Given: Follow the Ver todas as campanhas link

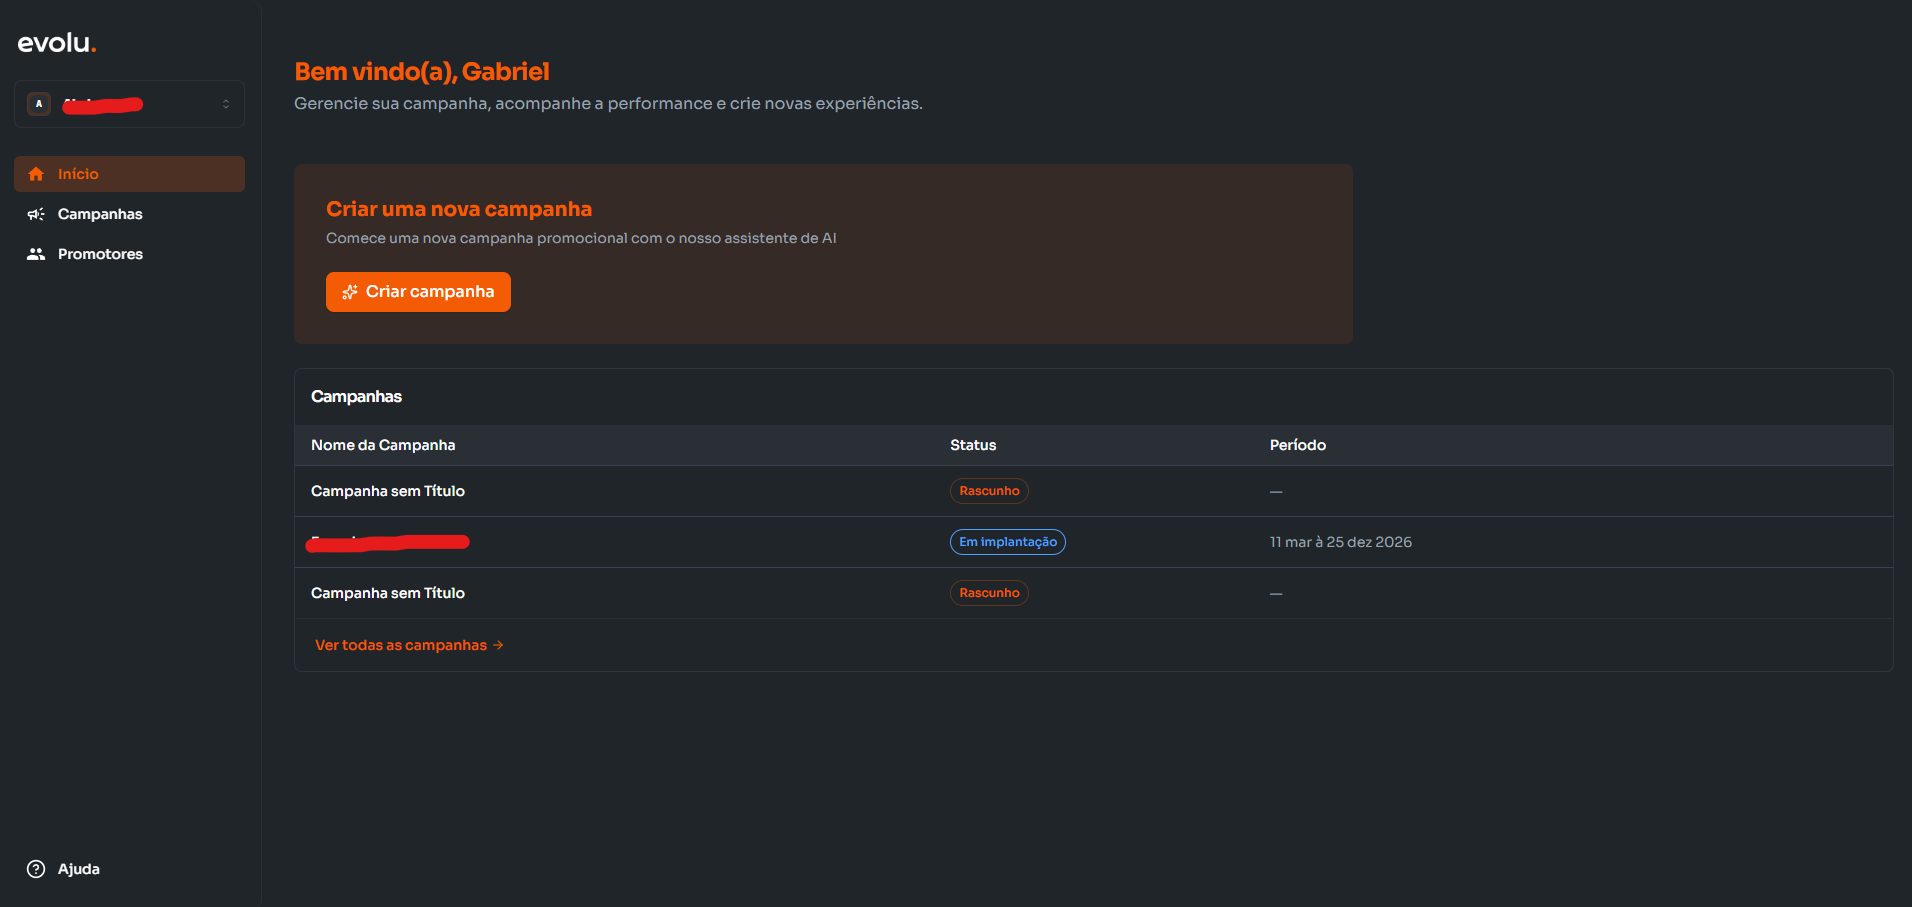Looking at the screenshot, I should click(401, 645).
